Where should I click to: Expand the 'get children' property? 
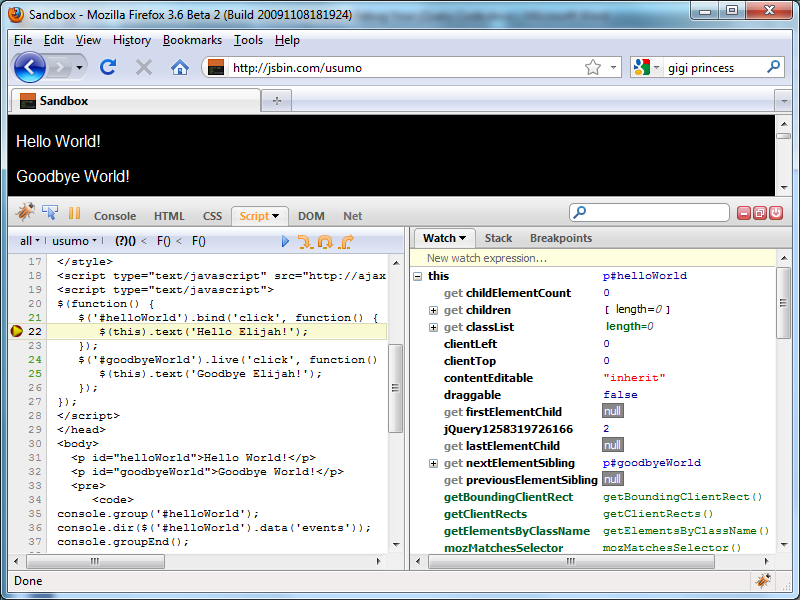433,310
